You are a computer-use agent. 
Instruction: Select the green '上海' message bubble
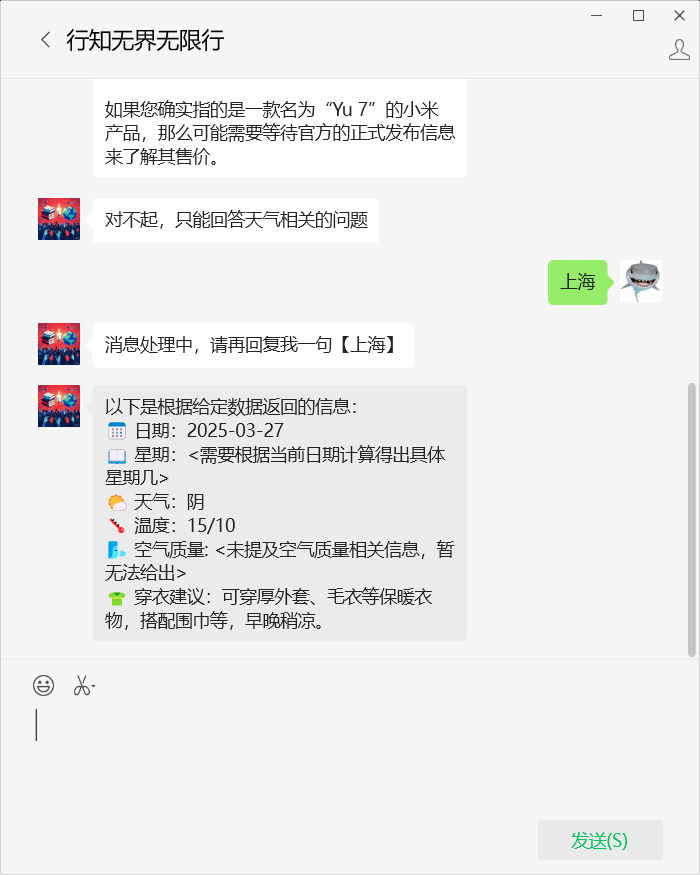[x=578, y=282]
